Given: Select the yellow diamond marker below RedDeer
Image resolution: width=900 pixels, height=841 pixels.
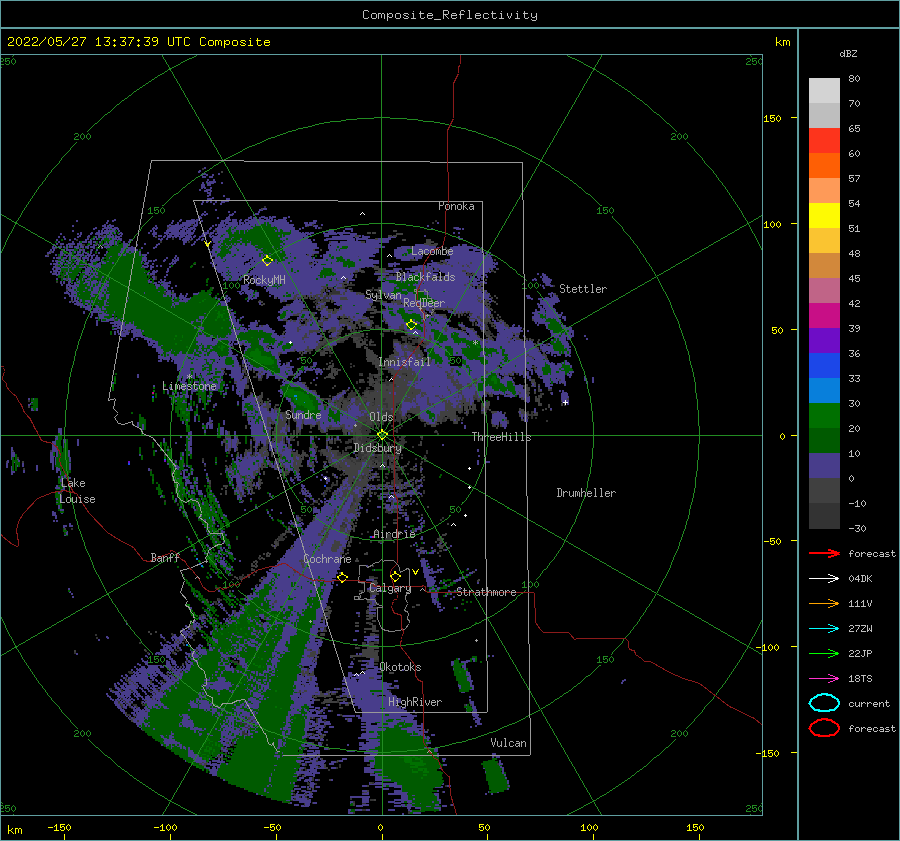Looking at the screenshot, I should 411,325.
